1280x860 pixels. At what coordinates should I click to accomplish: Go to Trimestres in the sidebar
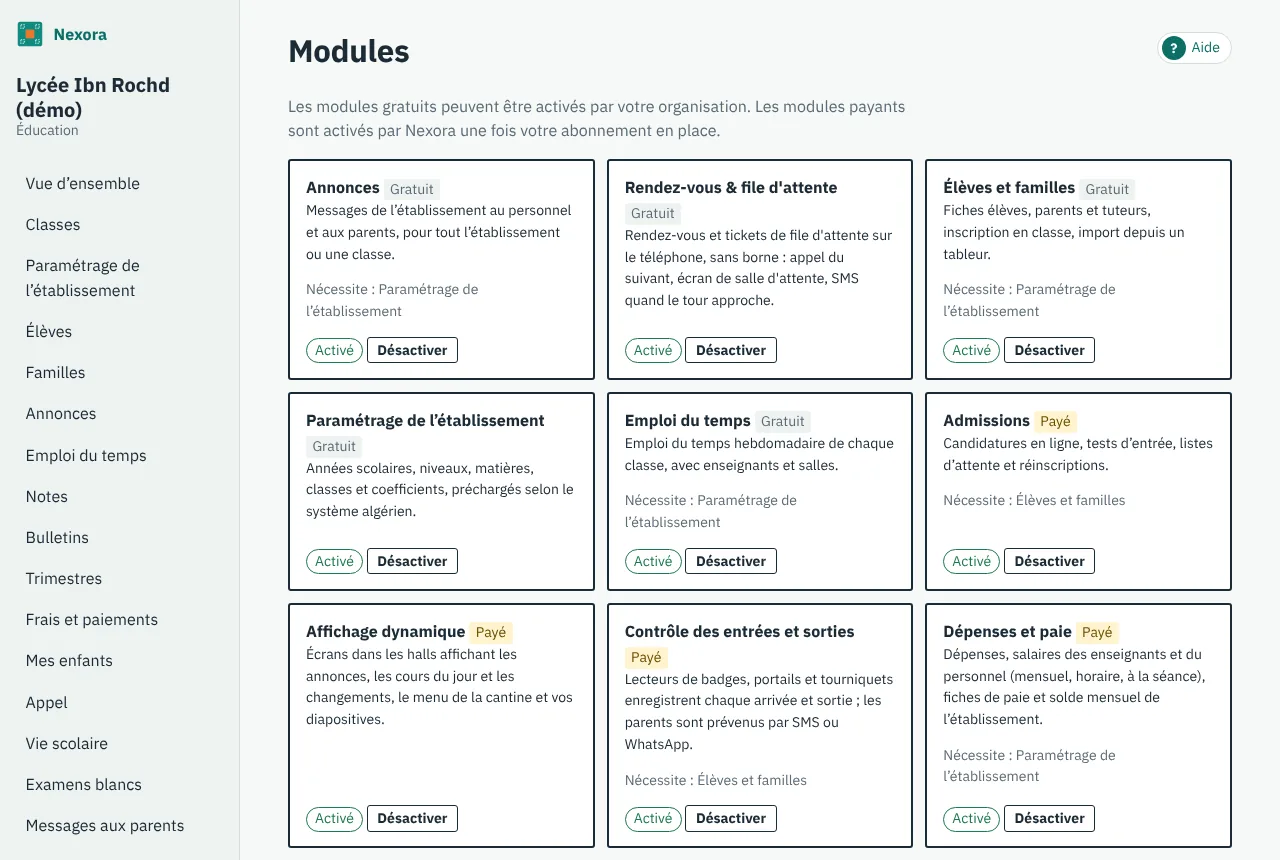(64, 578)
